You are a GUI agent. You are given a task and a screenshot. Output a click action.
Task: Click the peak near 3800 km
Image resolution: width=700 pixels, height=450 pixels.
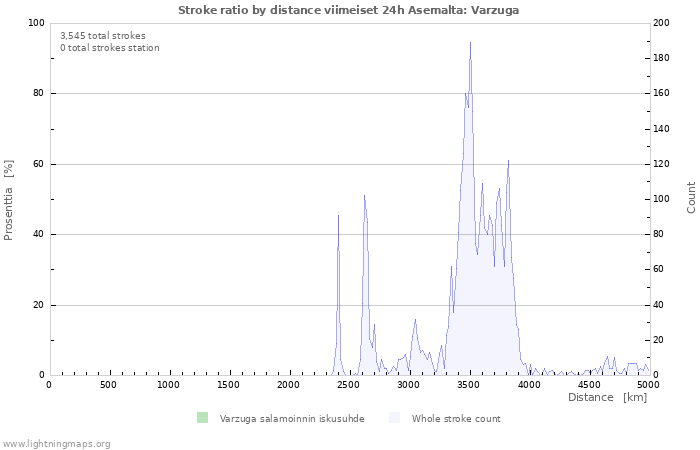508,161
